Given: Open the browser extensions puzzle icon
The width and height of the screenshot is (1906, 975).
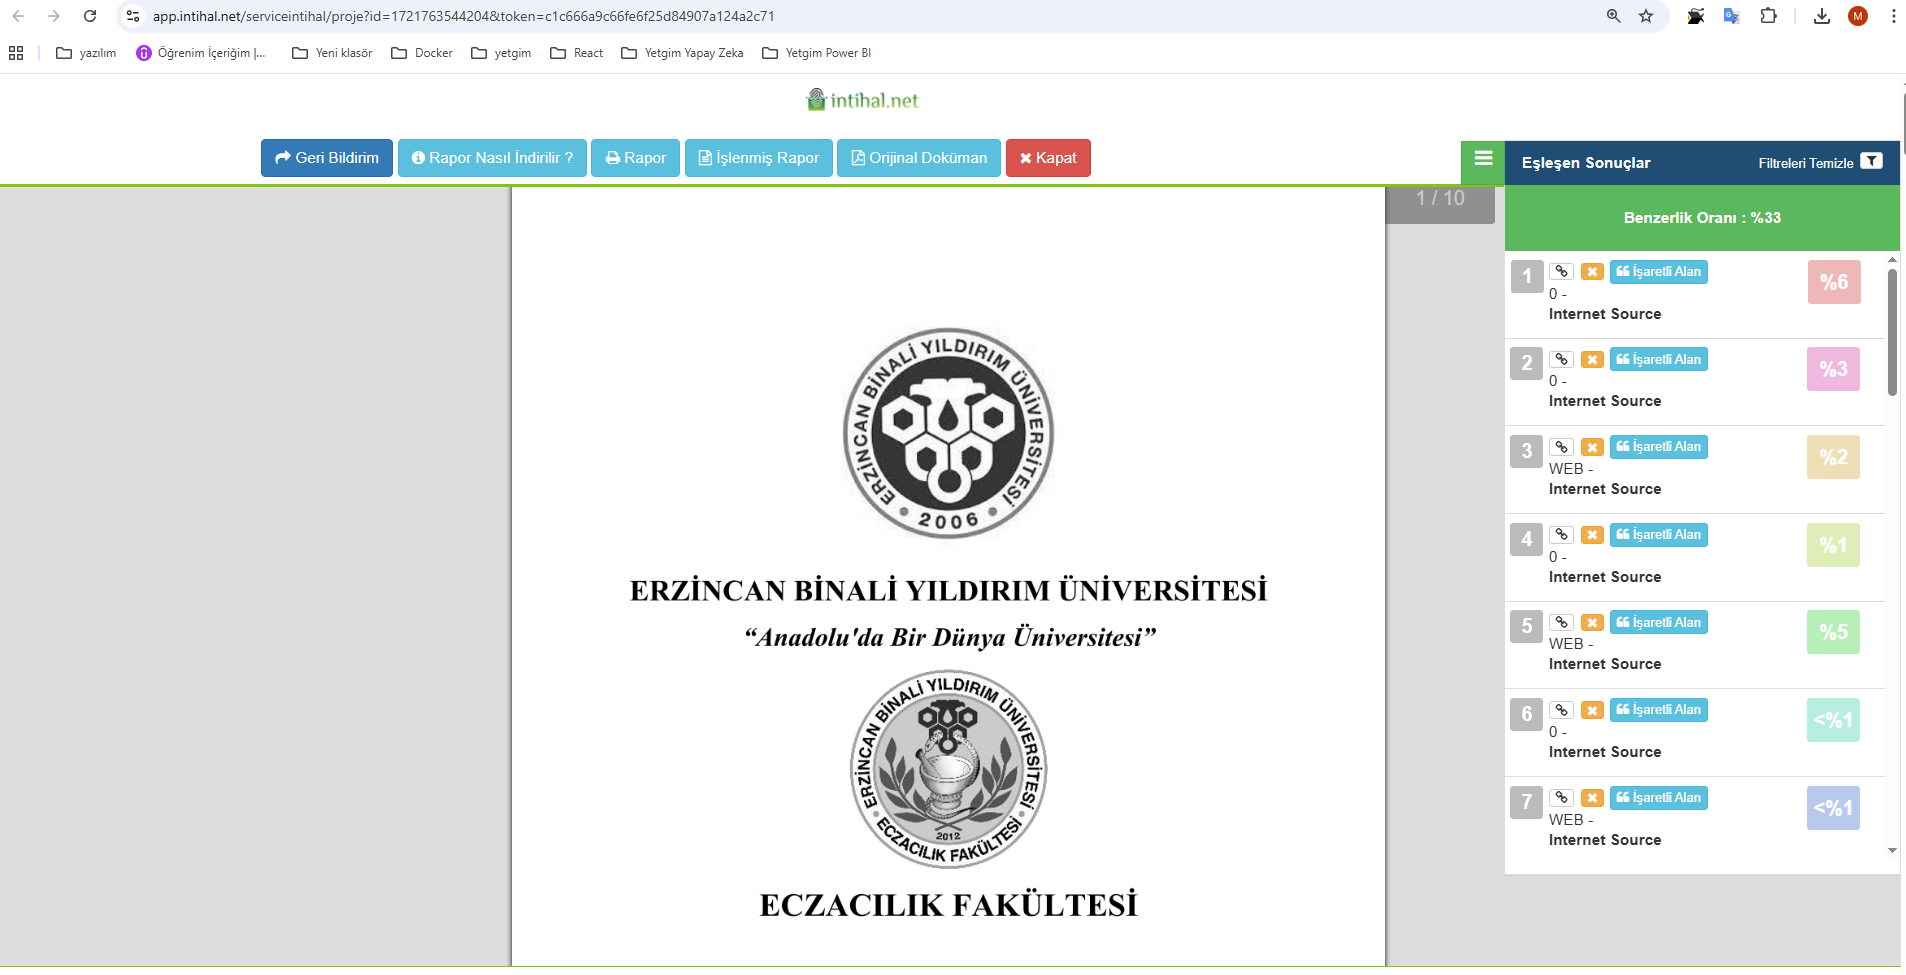Looking at the screenshot, I should (1768, 16).
